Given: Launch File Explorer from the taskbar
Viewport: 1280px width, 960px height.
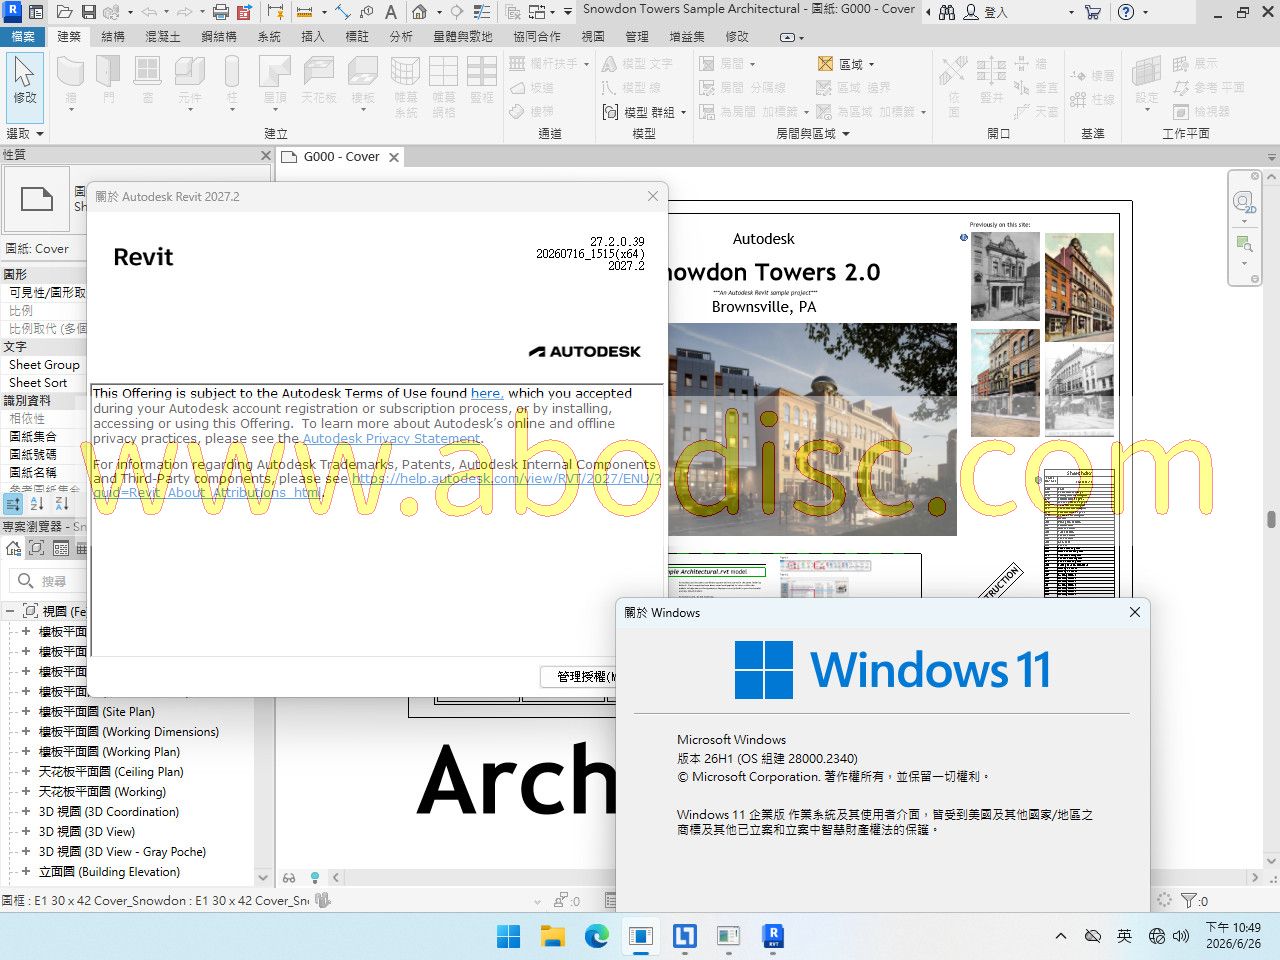Looking at the screenshot, I should (x=553, y=936).
